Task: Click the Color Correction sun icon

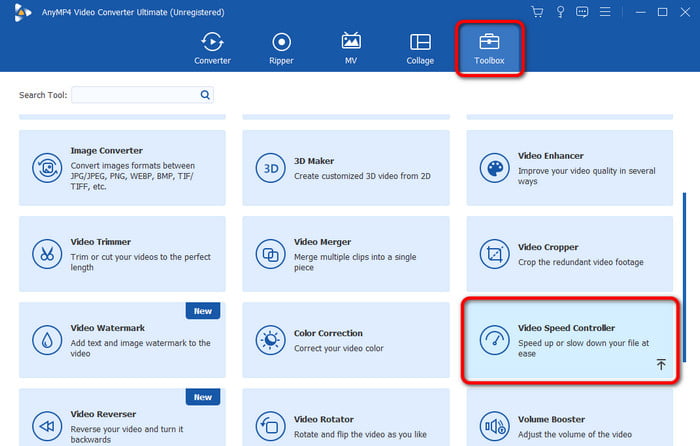Action: tap(271, 340)
